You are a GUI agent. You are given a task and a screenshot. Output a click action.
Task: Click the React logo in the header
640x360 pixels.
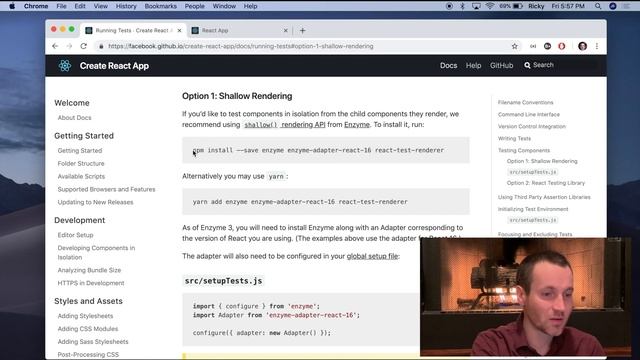(64, 65)
